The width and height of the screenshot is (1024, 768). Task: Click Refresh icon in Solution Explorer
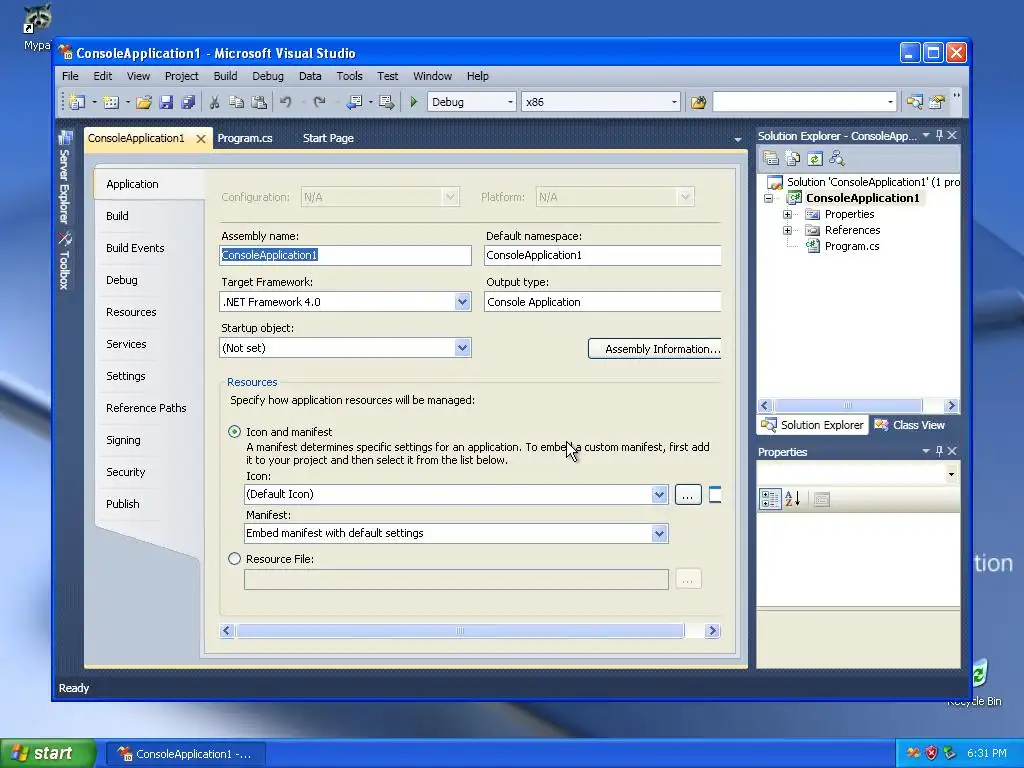point(814,158)
